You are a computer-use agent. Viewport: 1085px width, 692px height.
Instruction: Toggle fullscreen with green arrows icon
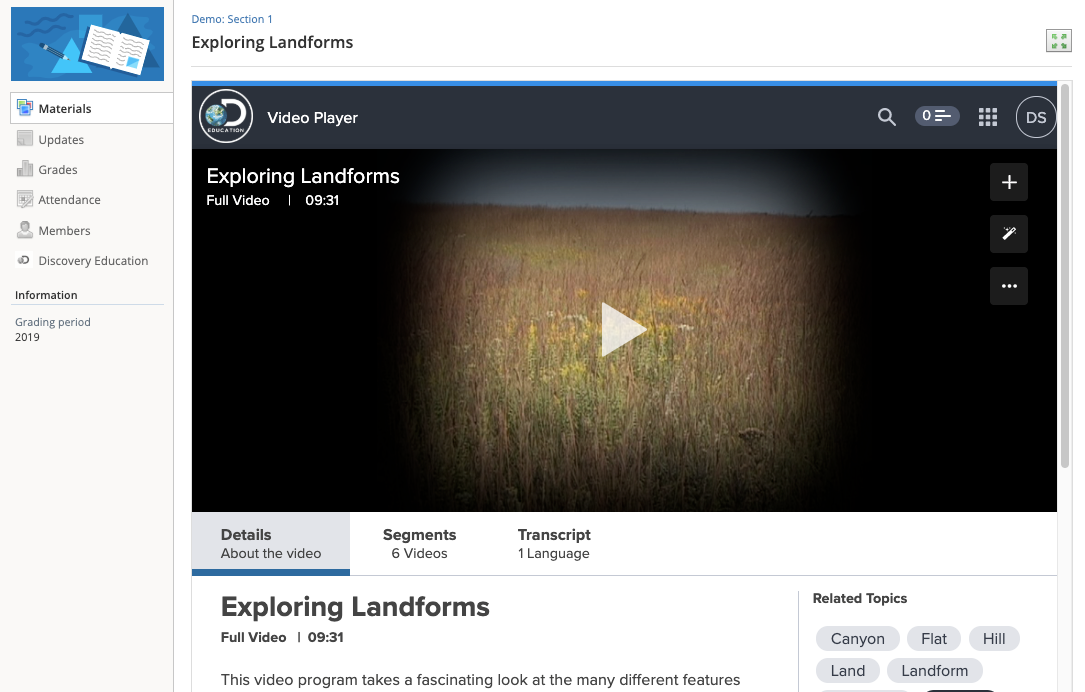tap(1059, 42)
